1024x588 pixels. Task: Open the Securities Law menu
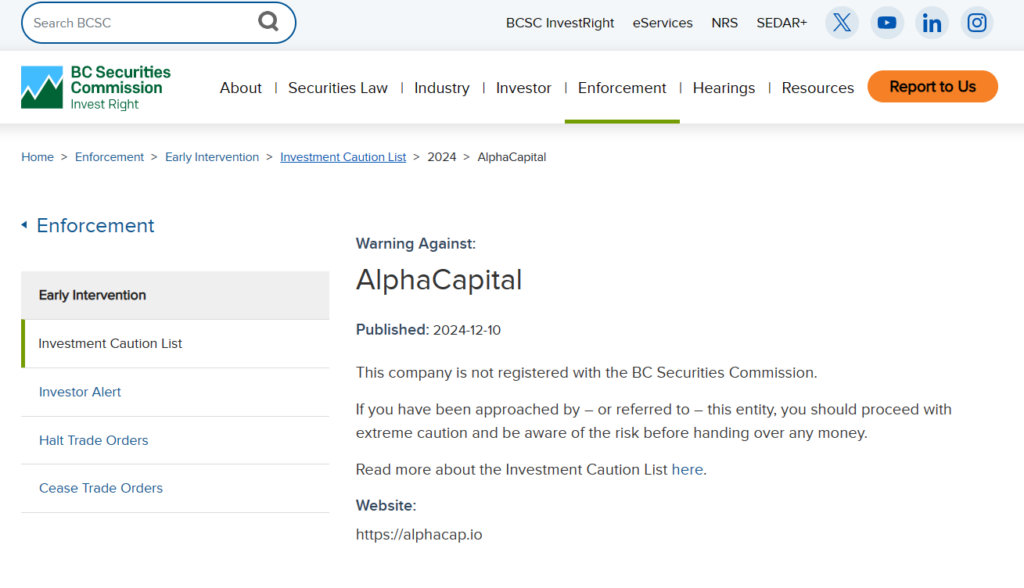tap(338, 88)
